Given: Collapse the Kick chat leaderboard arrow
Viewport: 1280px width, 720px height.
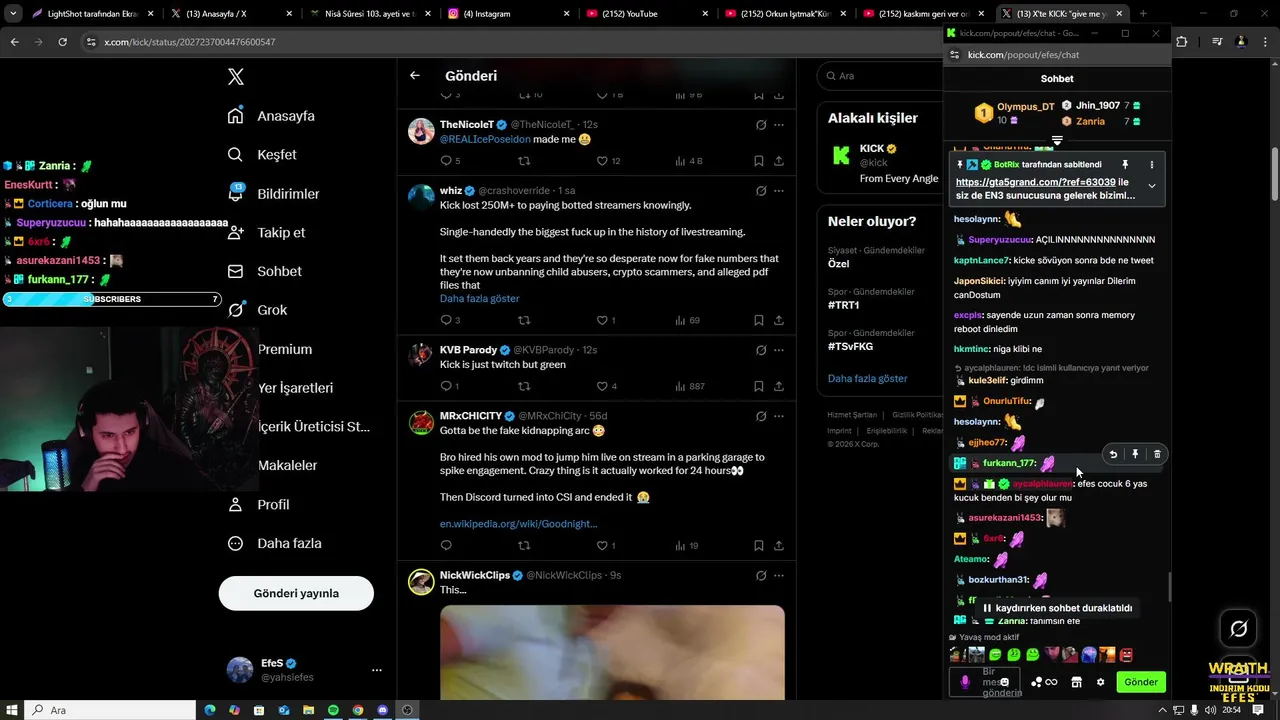Looking at the screenshot, I should coord(1057,141).
